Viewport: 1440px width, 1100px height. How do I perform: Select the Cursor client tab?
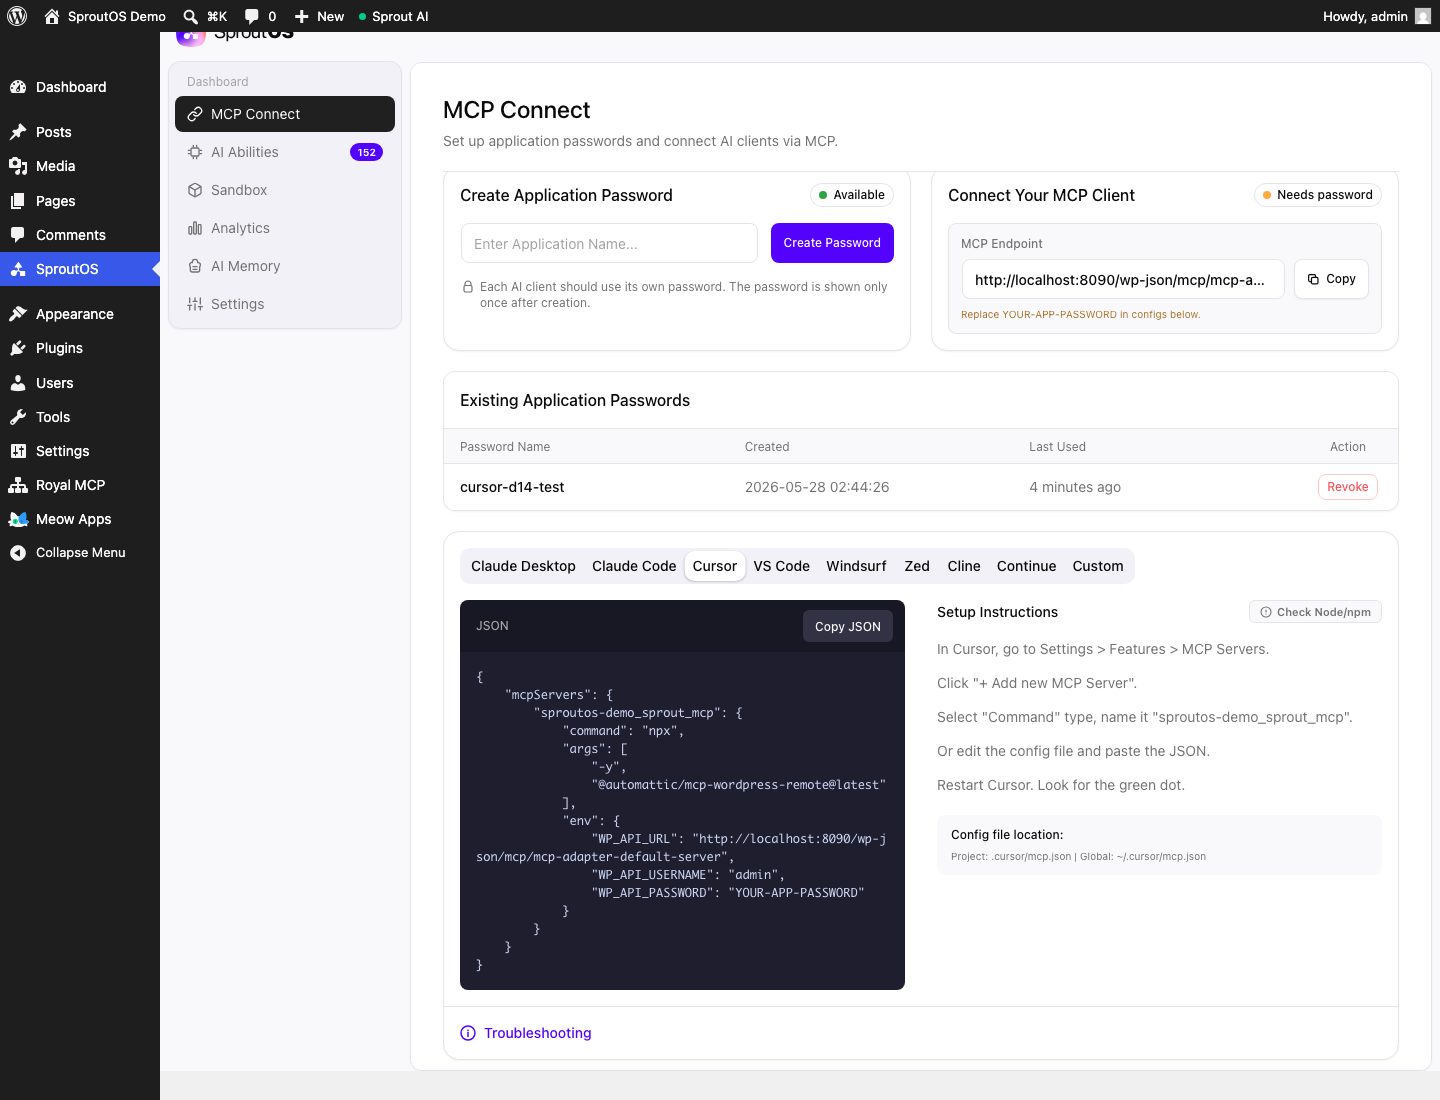point(715,566)
